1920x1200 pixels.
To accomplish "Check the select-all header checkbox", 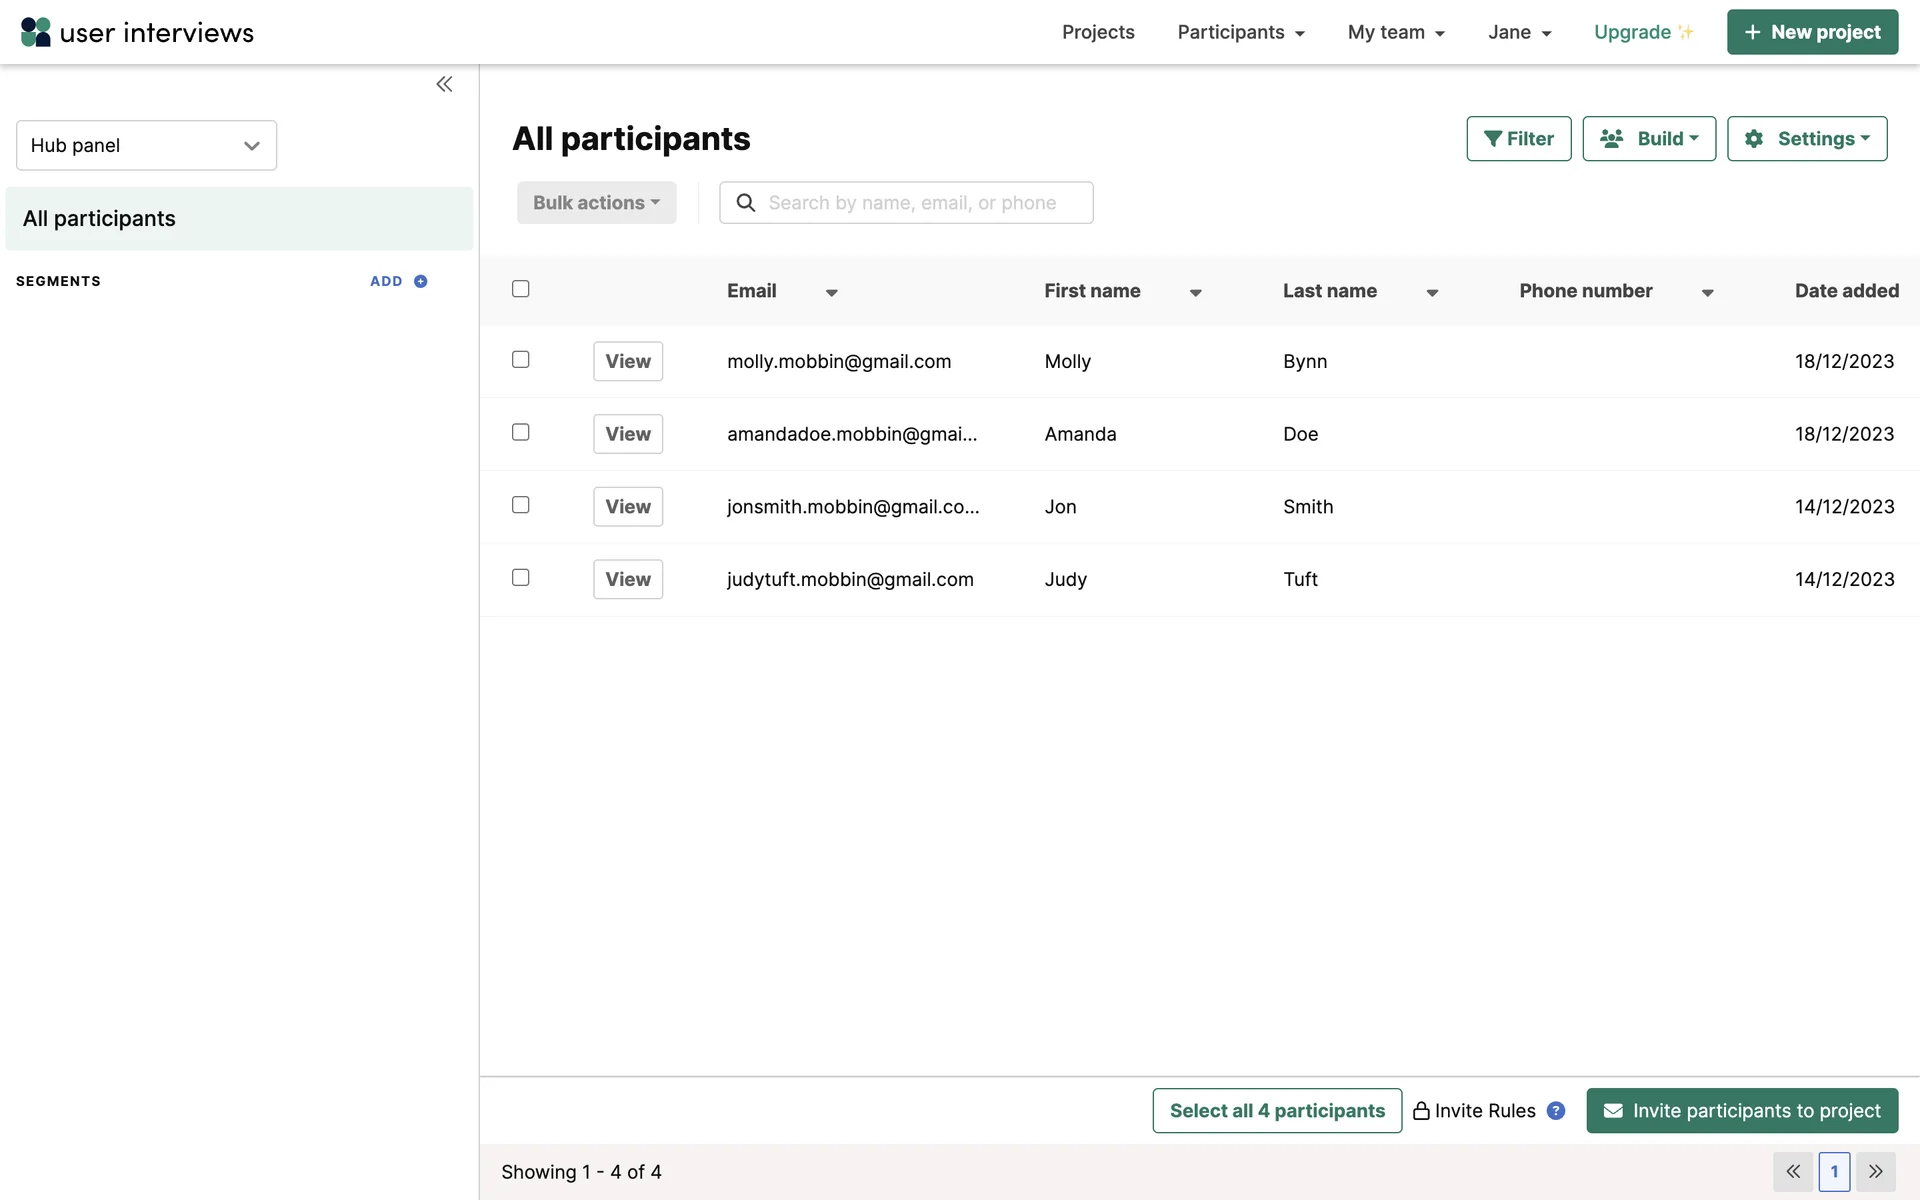I will [520, 289].
